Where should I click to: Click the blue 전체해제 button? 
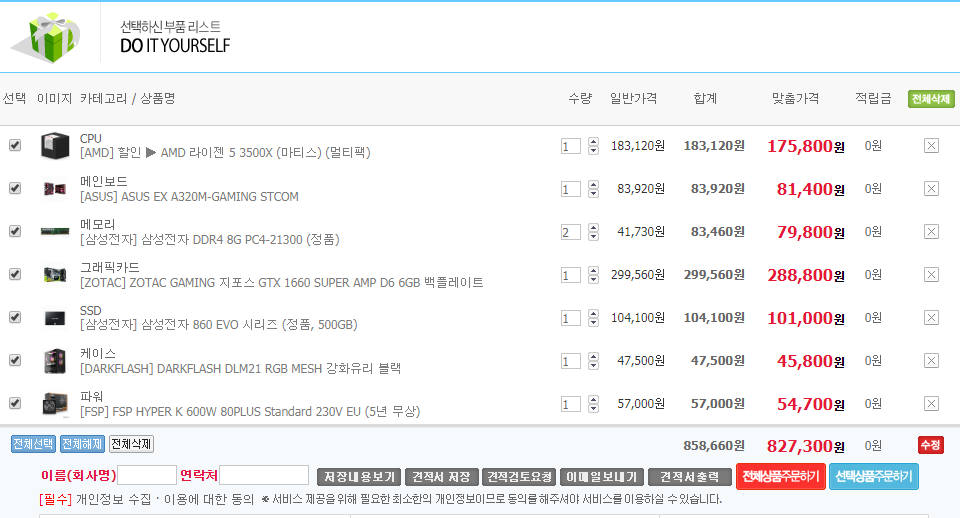click(x=82, y=444)
